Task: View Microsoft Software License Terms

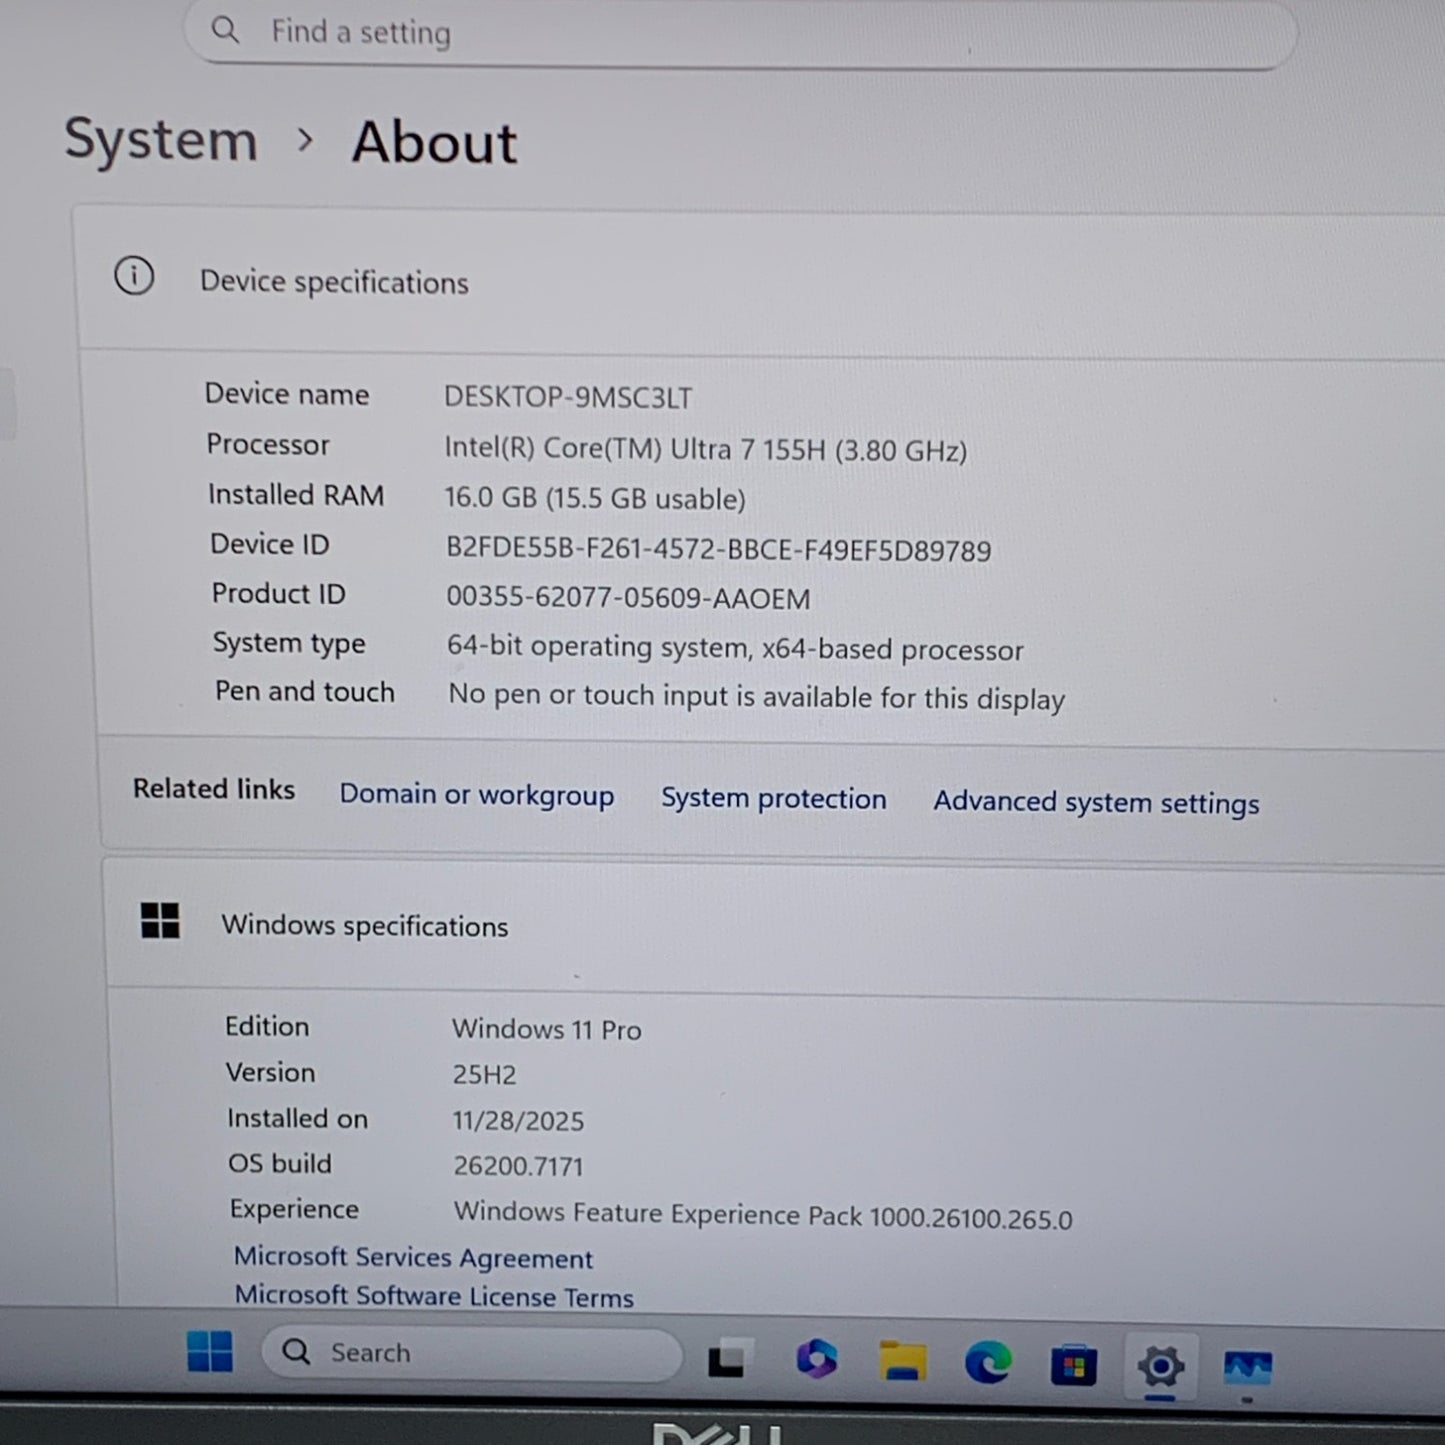Action: [434, 1296]
